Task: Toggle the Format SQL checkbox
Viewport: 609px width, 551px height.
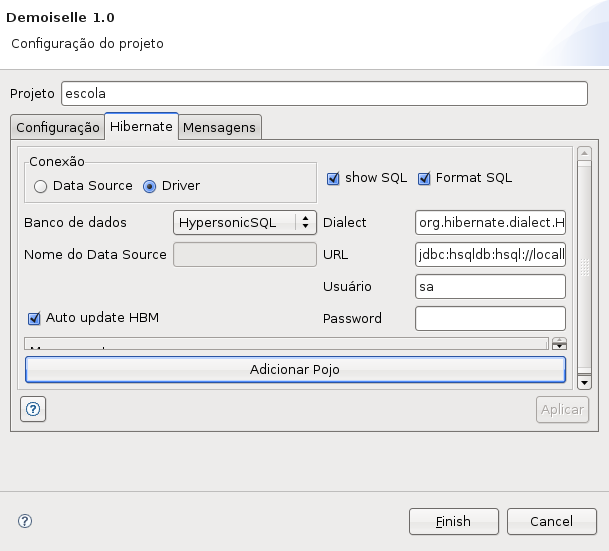Action: 424,178
